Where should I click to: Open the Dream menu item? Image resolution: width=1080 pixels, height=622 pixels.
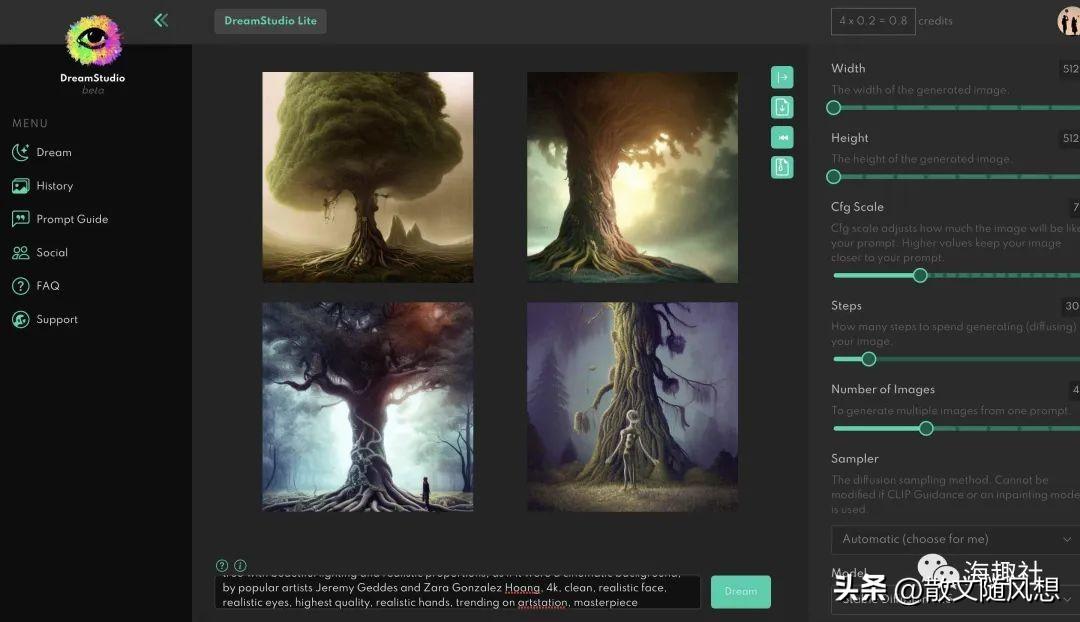[x=53, y=153]
